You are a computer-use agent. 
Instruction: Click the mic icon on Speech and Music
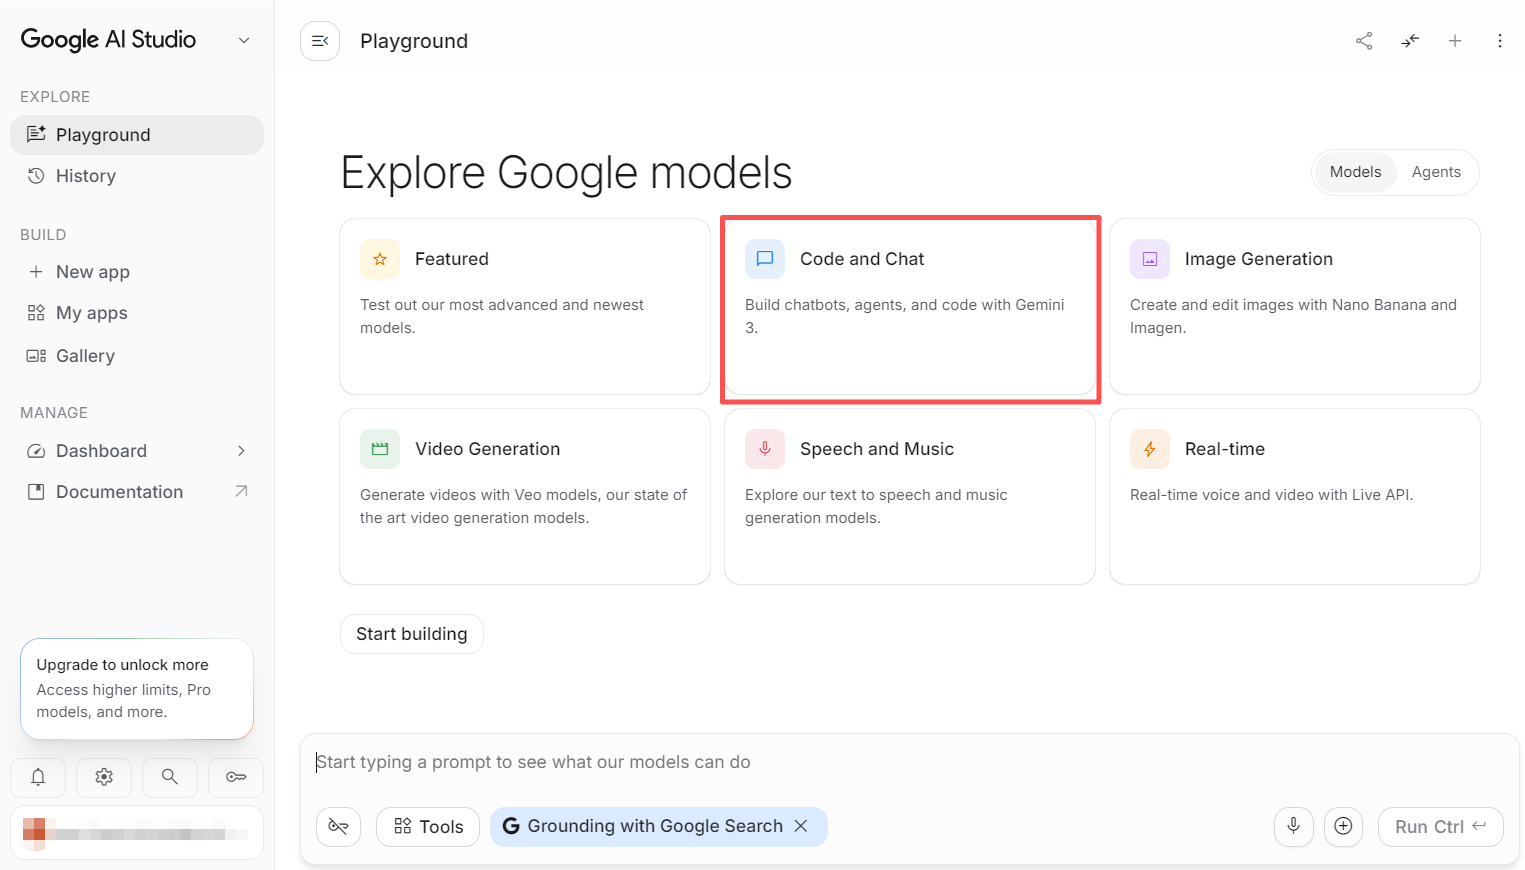coord(765,449)
